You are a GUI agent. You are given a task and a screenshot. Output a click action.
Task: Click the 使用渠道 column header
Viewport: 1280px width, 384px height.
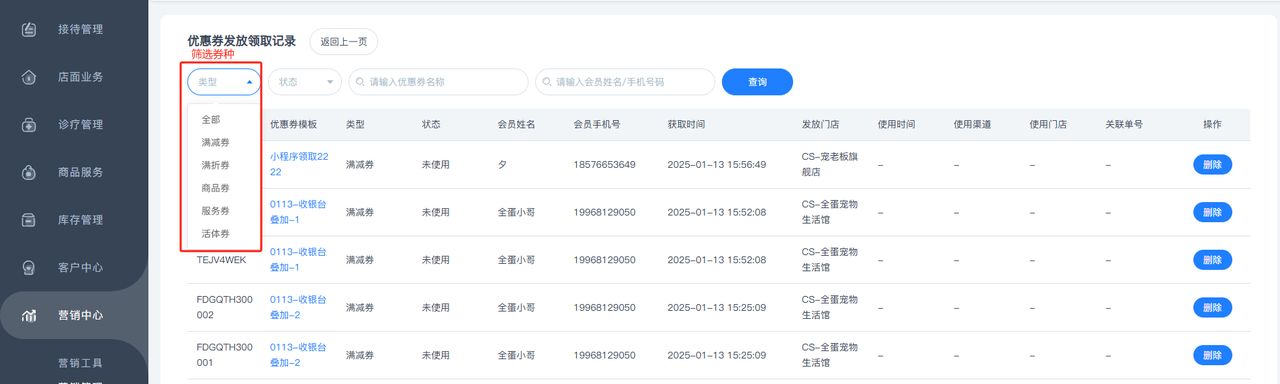click(x=972, y=125)
